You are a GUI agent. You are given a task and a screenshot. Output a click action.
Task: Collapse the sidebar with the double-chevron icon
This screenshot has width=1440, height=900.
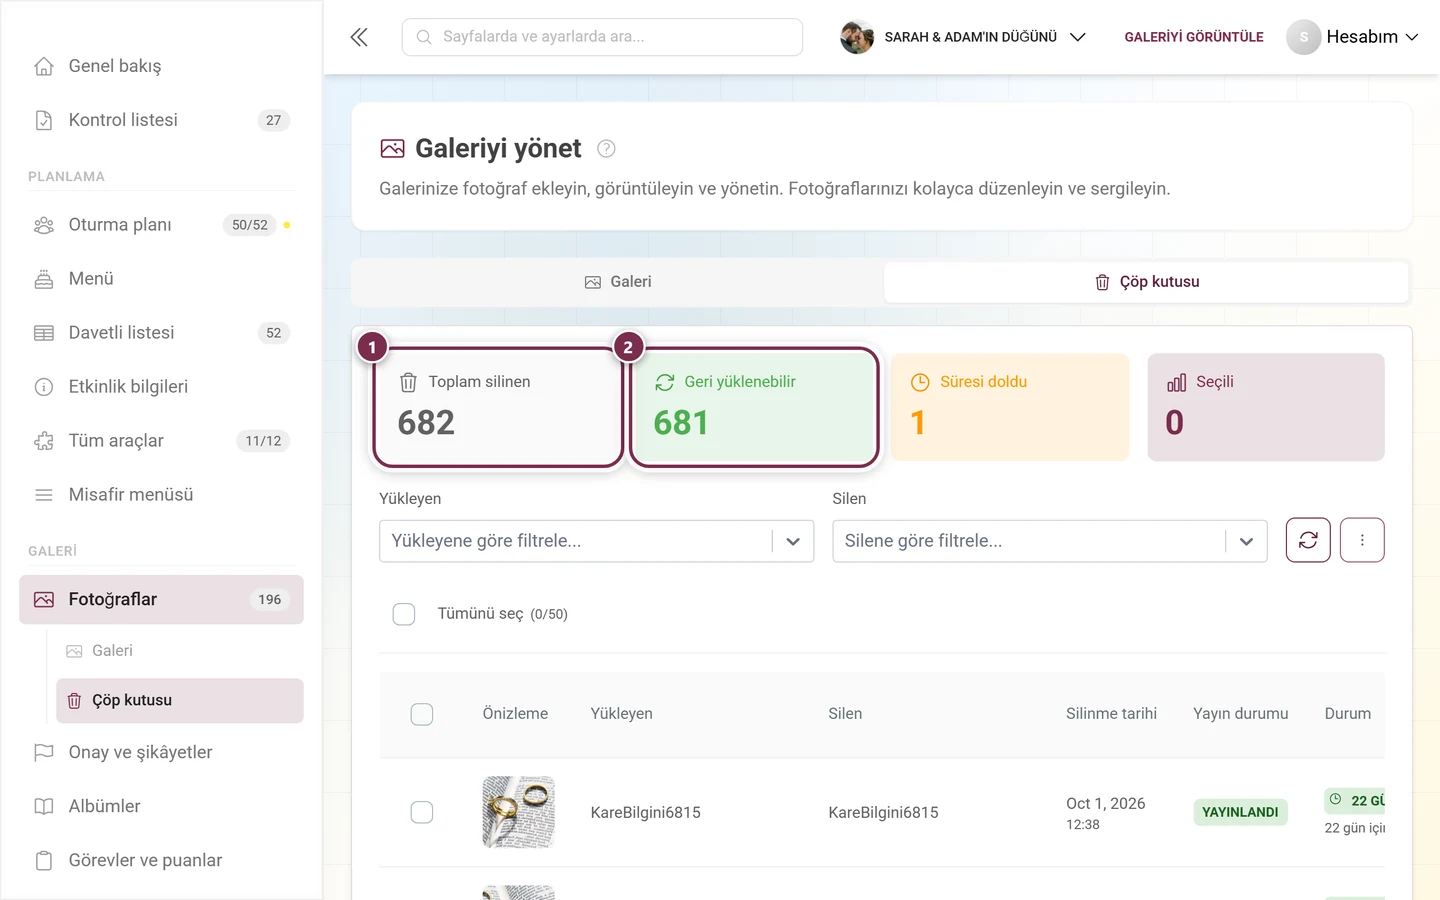pyautogui.click(x=359, y=37)
